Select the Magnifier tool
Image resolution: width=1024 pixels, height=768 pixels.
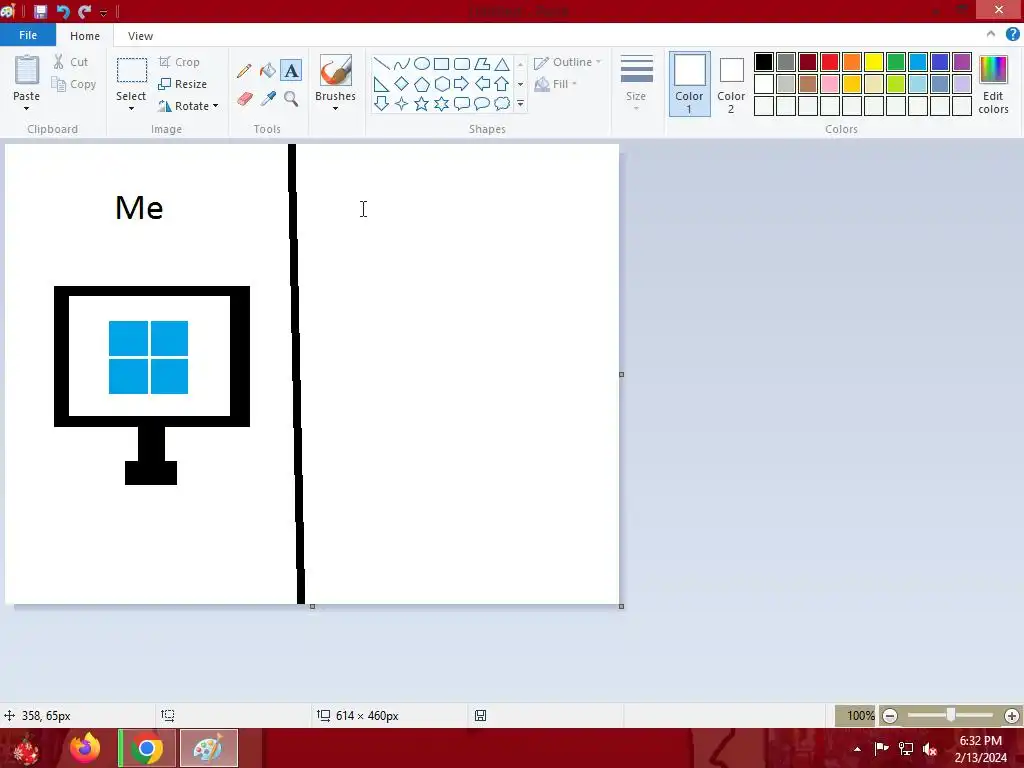(x=291, y=99)
